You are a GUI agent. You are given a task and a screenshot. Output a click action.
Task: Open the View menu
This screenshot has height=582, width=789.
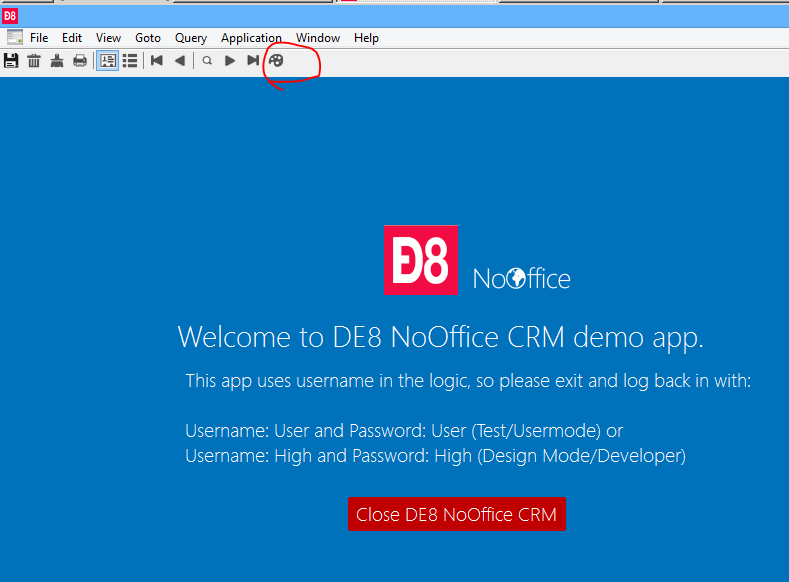(x=108, y=38)
